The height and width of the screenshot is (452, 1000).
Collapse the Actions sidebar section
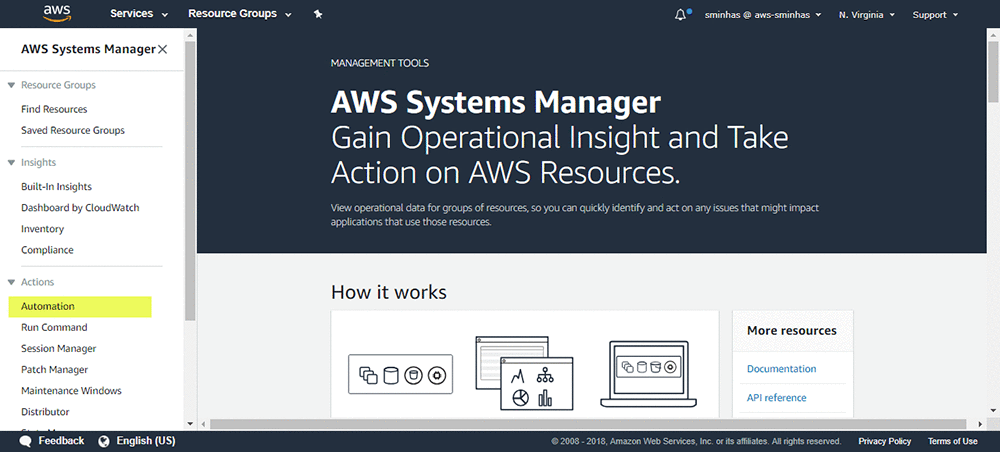[x=11, y=282]
